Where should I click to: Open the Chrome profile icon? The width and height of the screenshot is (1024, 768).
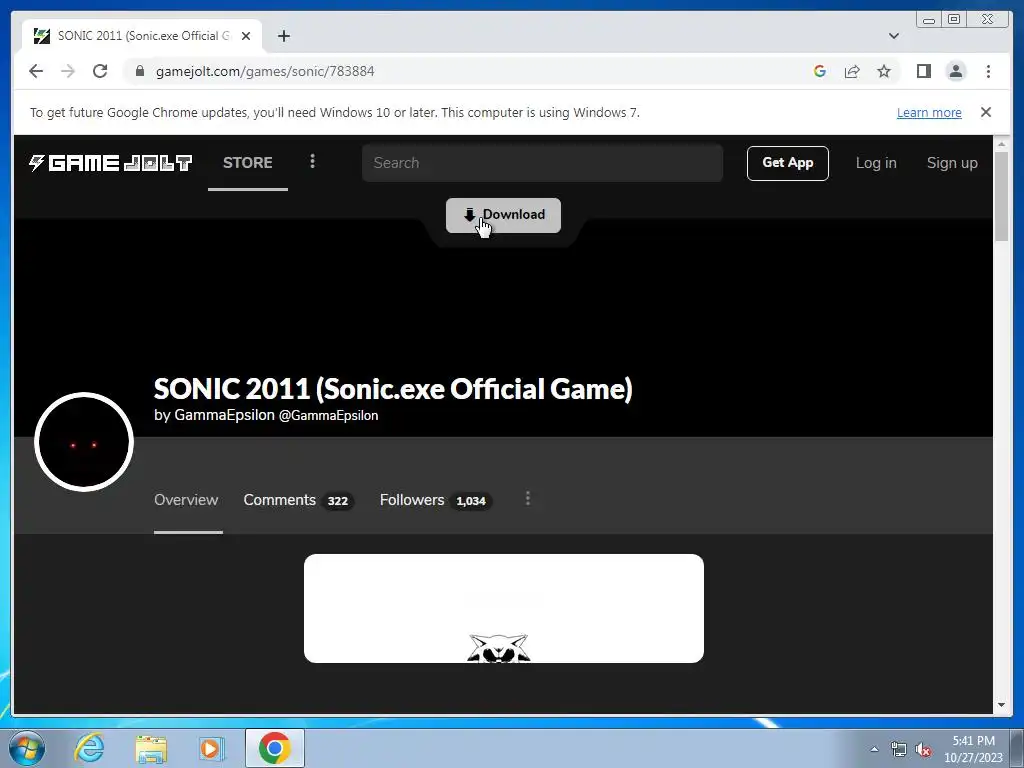point(956,71)
